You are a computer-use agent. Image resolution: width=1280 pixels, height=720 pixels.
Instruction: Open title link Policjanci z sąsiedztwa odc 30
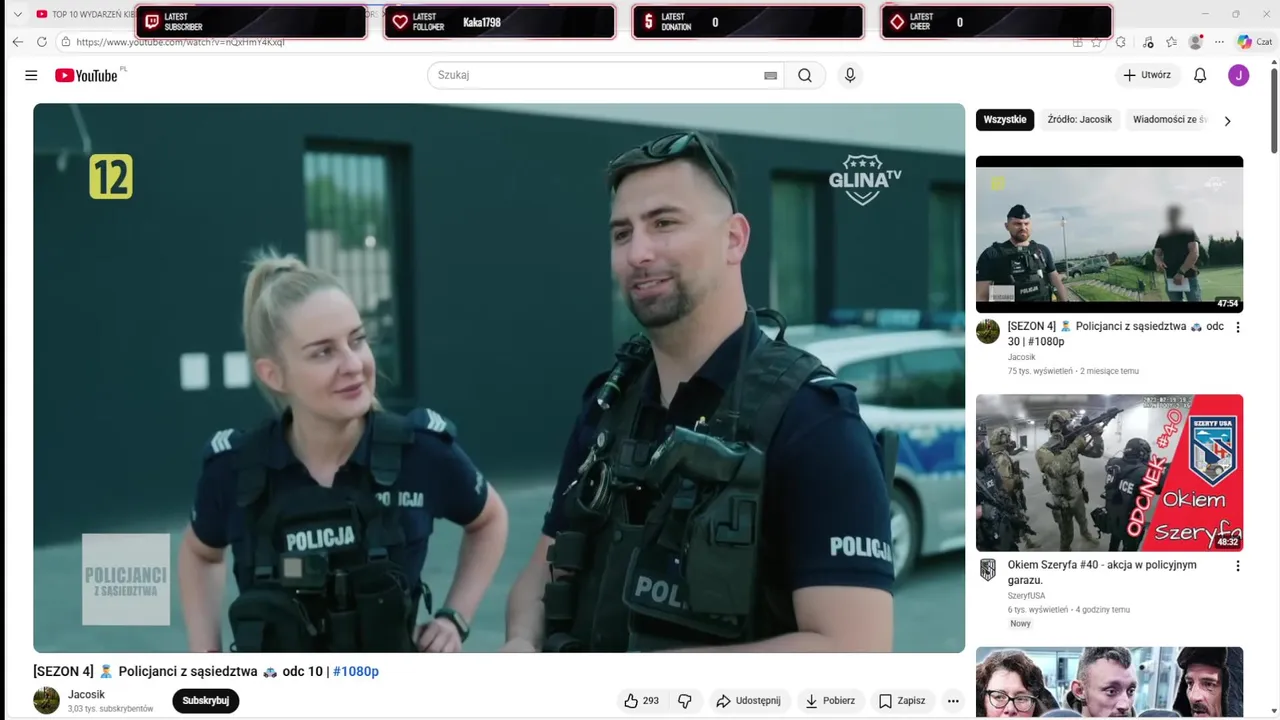pos(1116,334)
